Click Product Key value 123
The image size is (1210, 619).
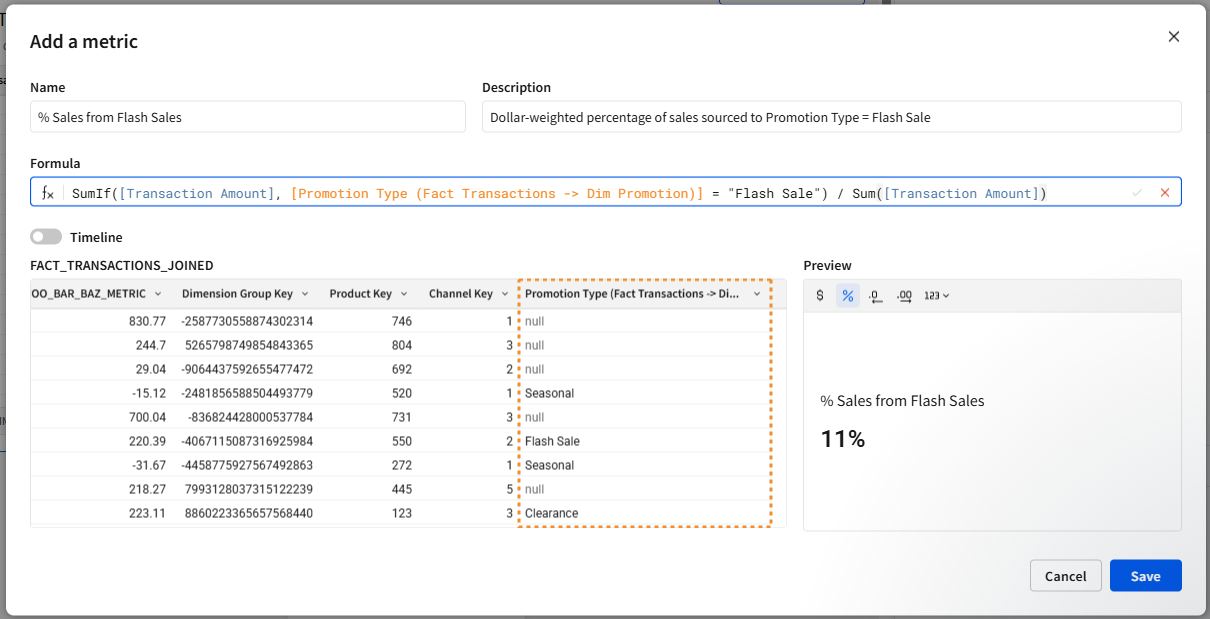tap(402, 513)
